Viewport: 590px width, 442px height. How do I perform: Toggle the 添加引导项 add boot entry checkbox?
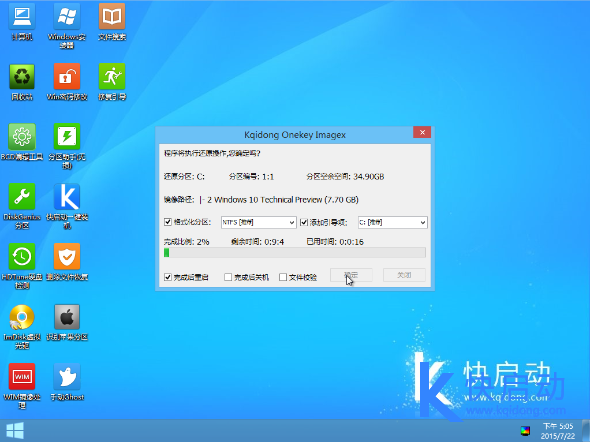click(x=304, y=222)
